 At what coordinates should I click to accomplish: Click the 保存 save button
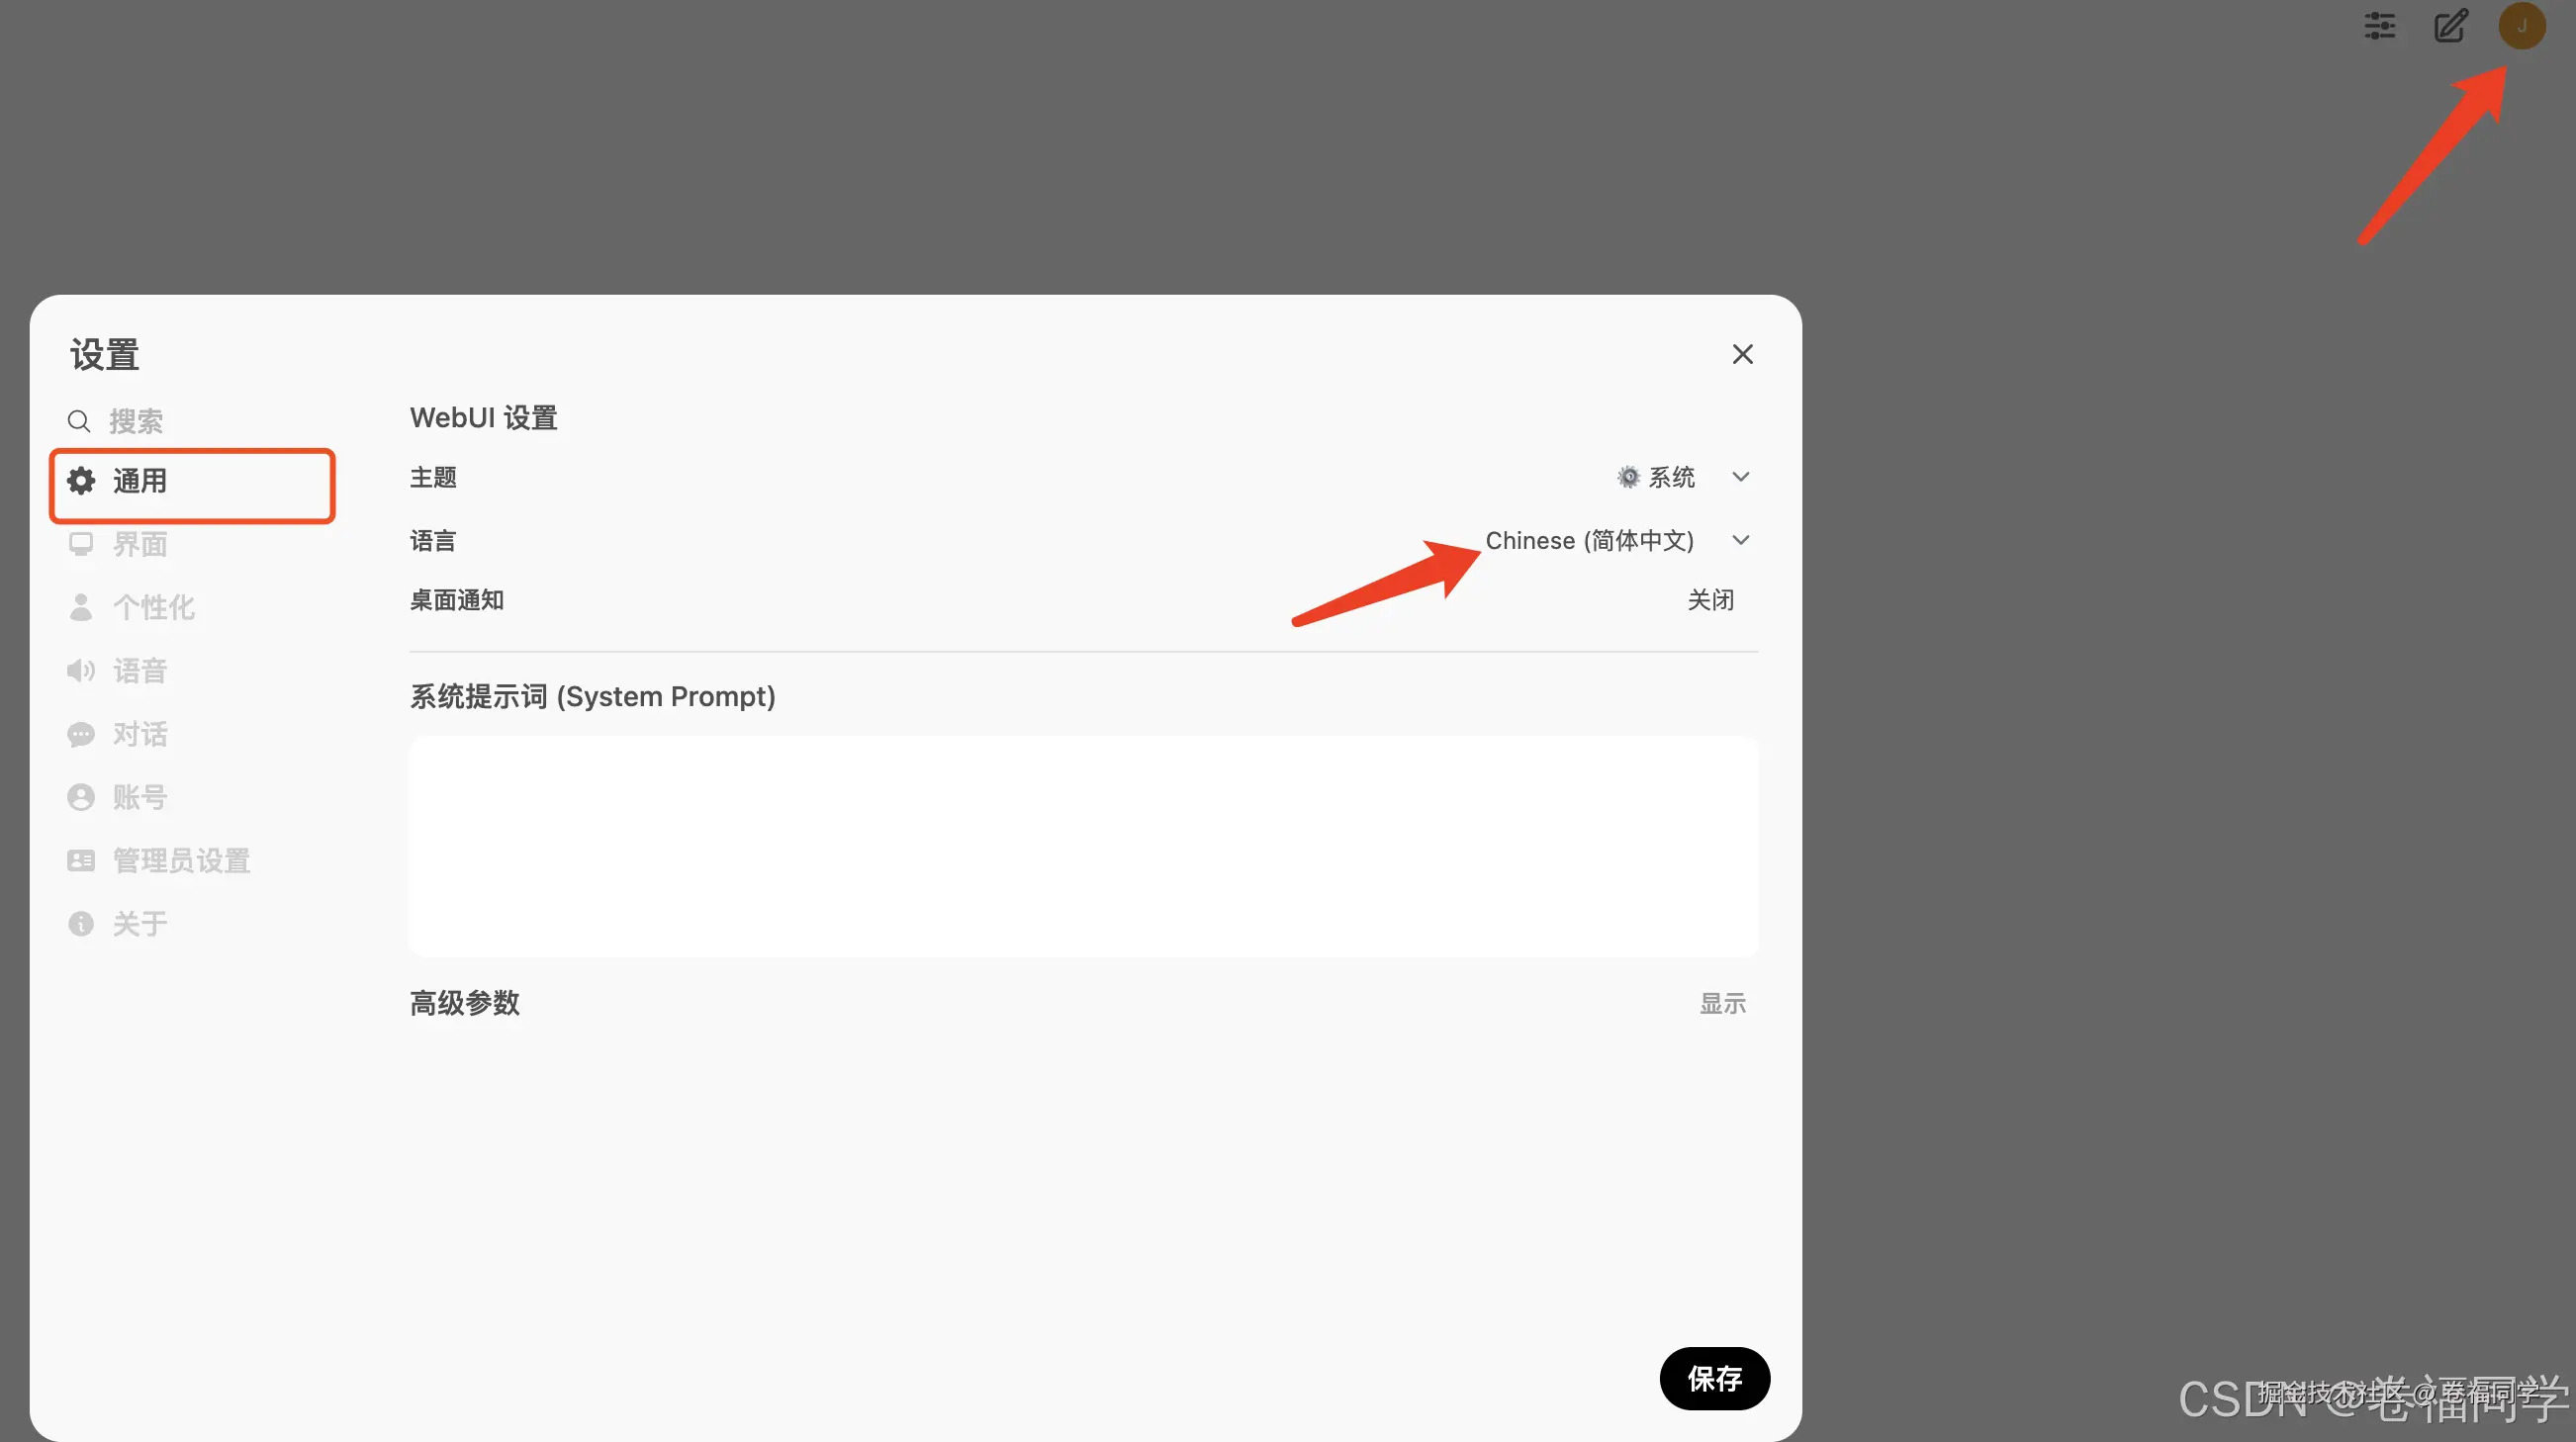click(1714, 1378)
